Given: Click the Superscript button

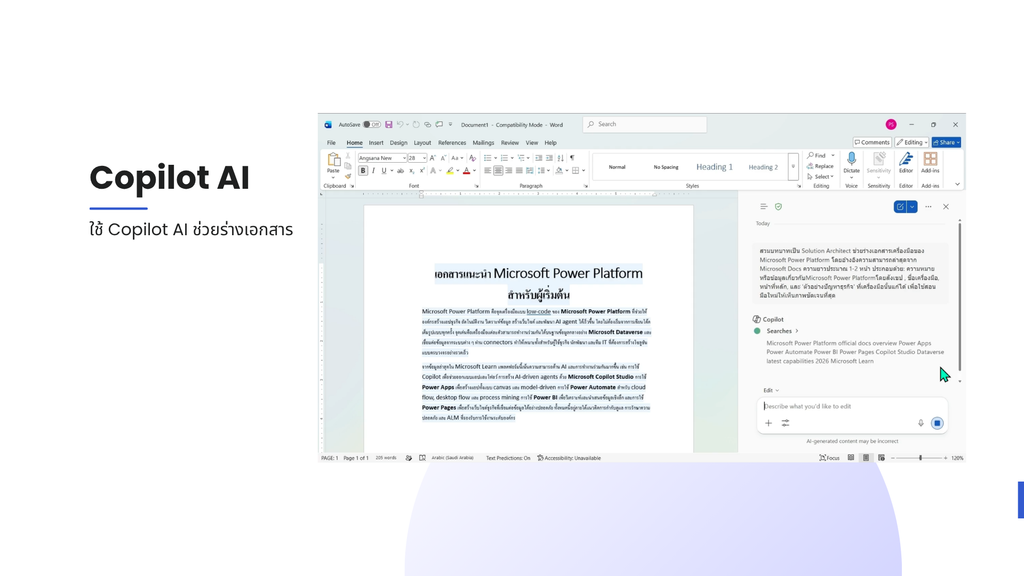Looking at the screenshot, I should tap(422, 171).
